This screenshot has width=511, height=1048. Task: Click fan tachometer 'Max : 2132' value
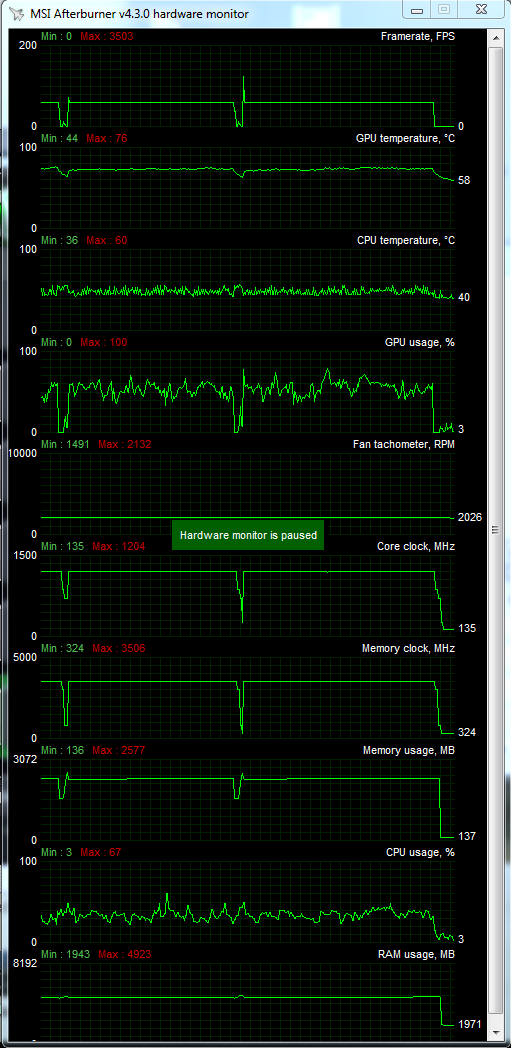point(124,444)
